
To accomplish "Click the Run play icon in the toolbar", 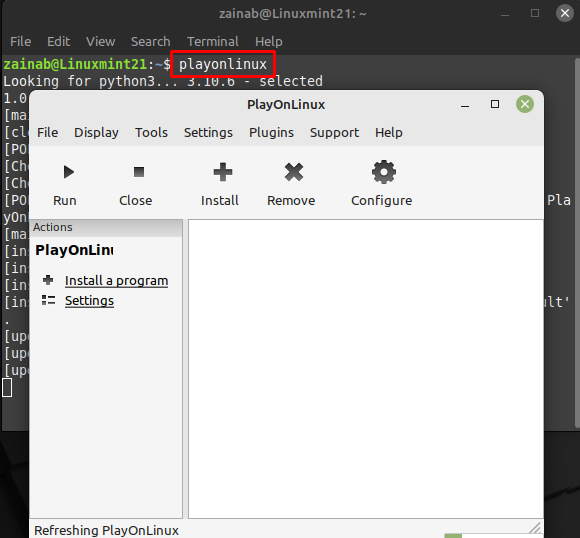I will [68, 172].
